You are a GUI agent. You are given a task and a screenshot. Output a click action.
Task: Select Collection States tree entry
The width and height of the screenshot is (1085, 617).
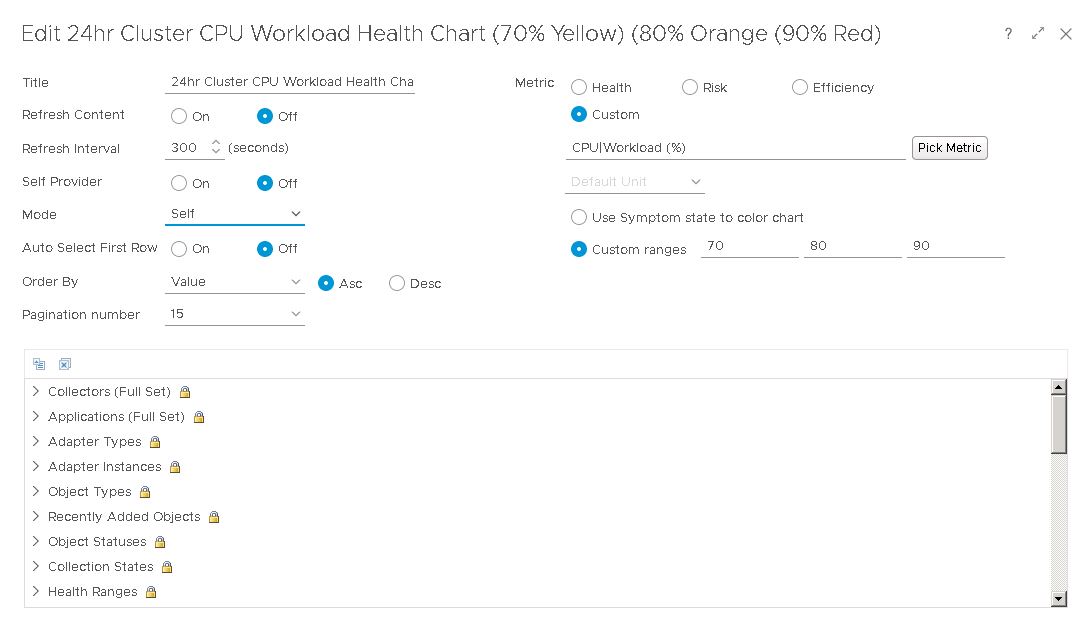[100, 567]
